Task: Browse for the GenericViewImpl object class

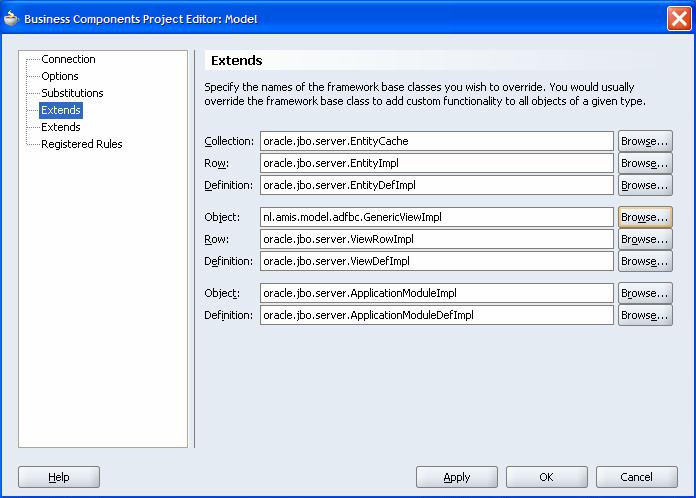Action: [645, 217]
